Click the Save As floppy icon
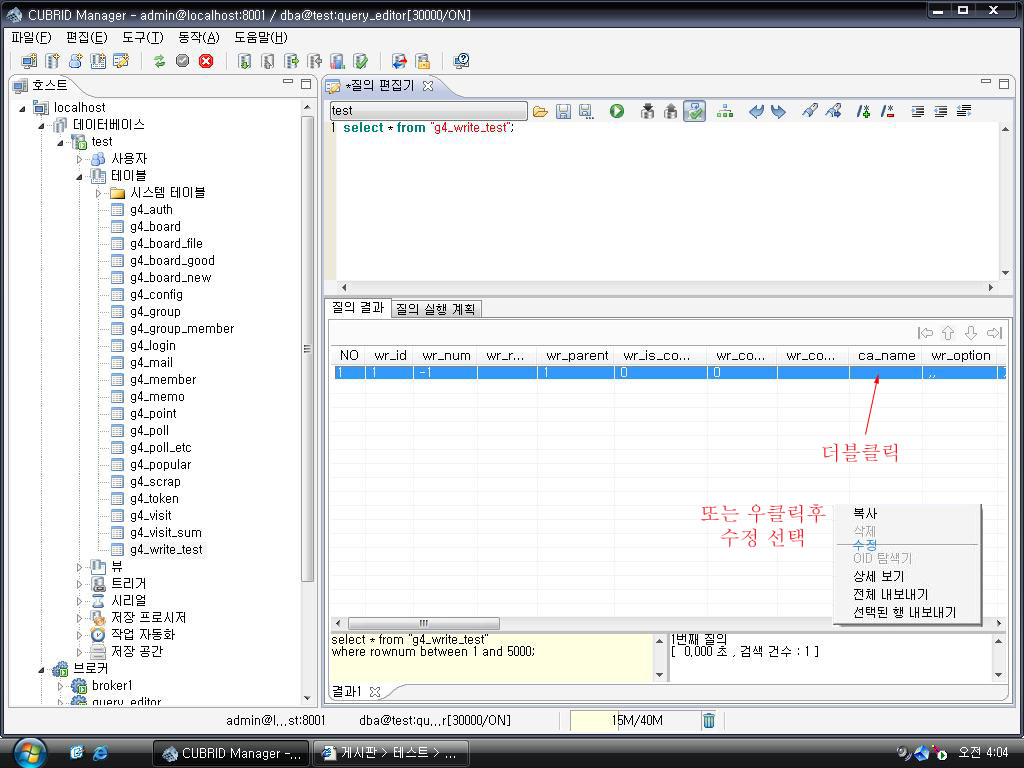 (586, 111)
